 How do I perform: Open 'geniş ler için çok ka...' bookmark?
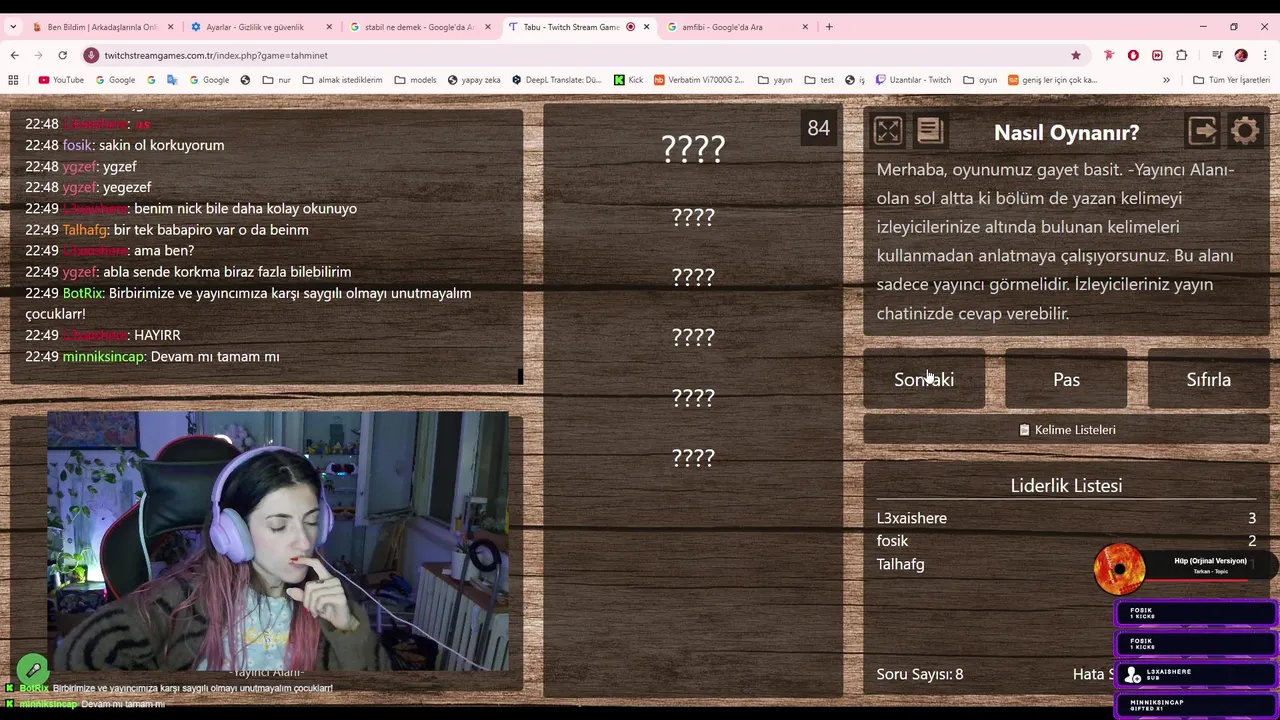pos(1052,80)
